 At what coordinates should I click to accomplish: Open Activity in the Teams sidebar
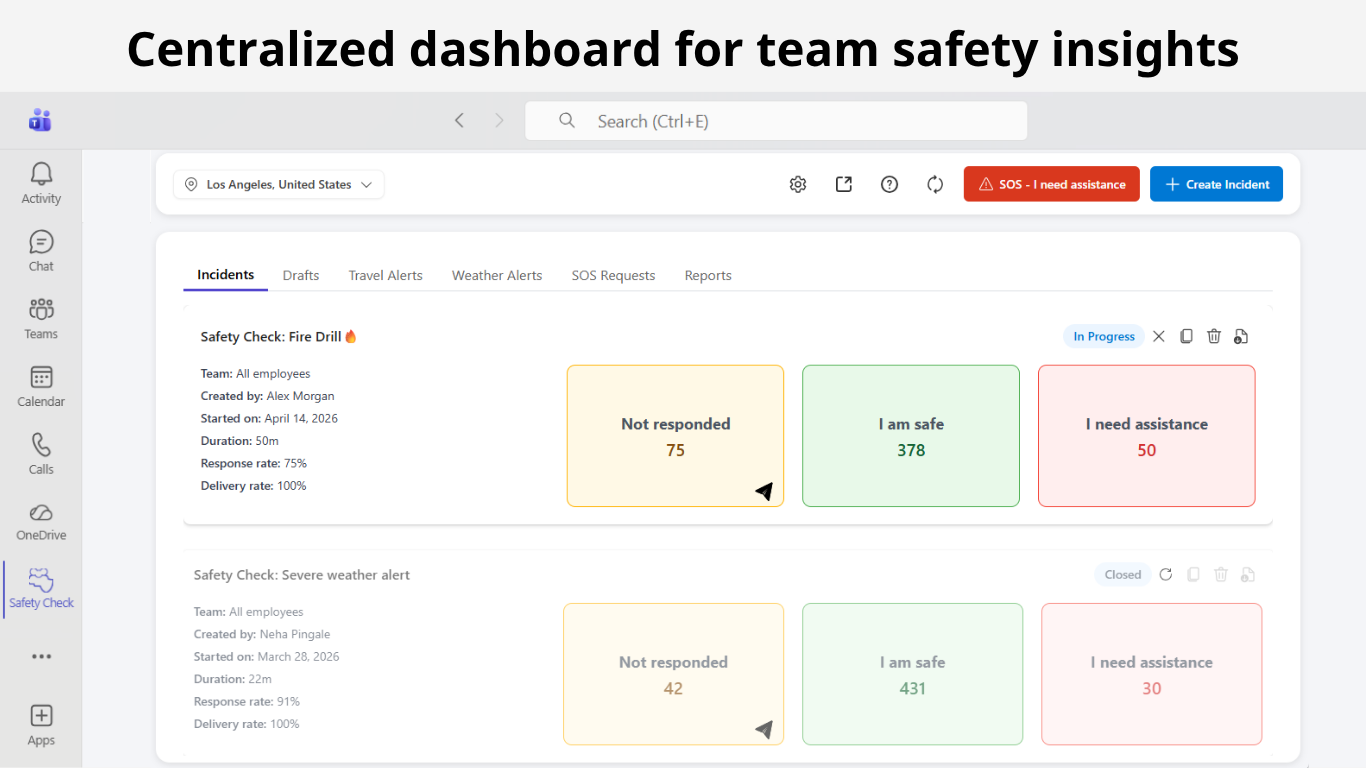(x=41, y=183)
